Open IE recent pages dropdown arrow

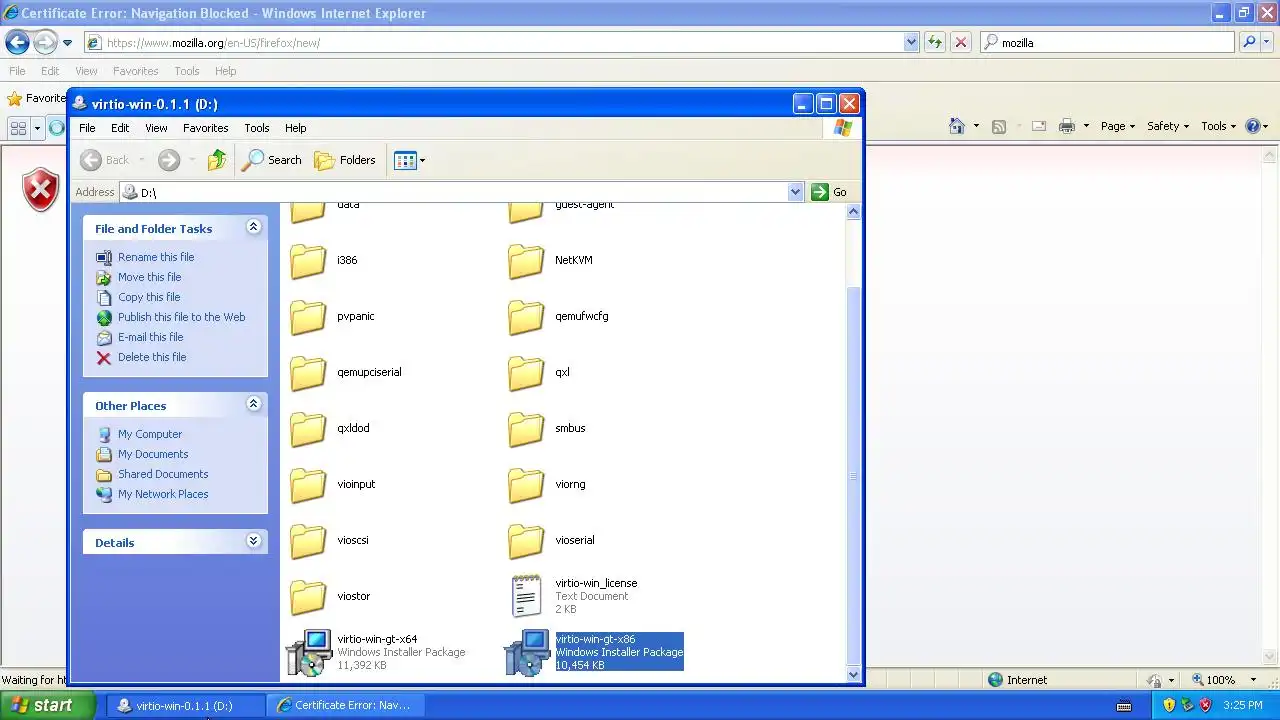(67, 43)
